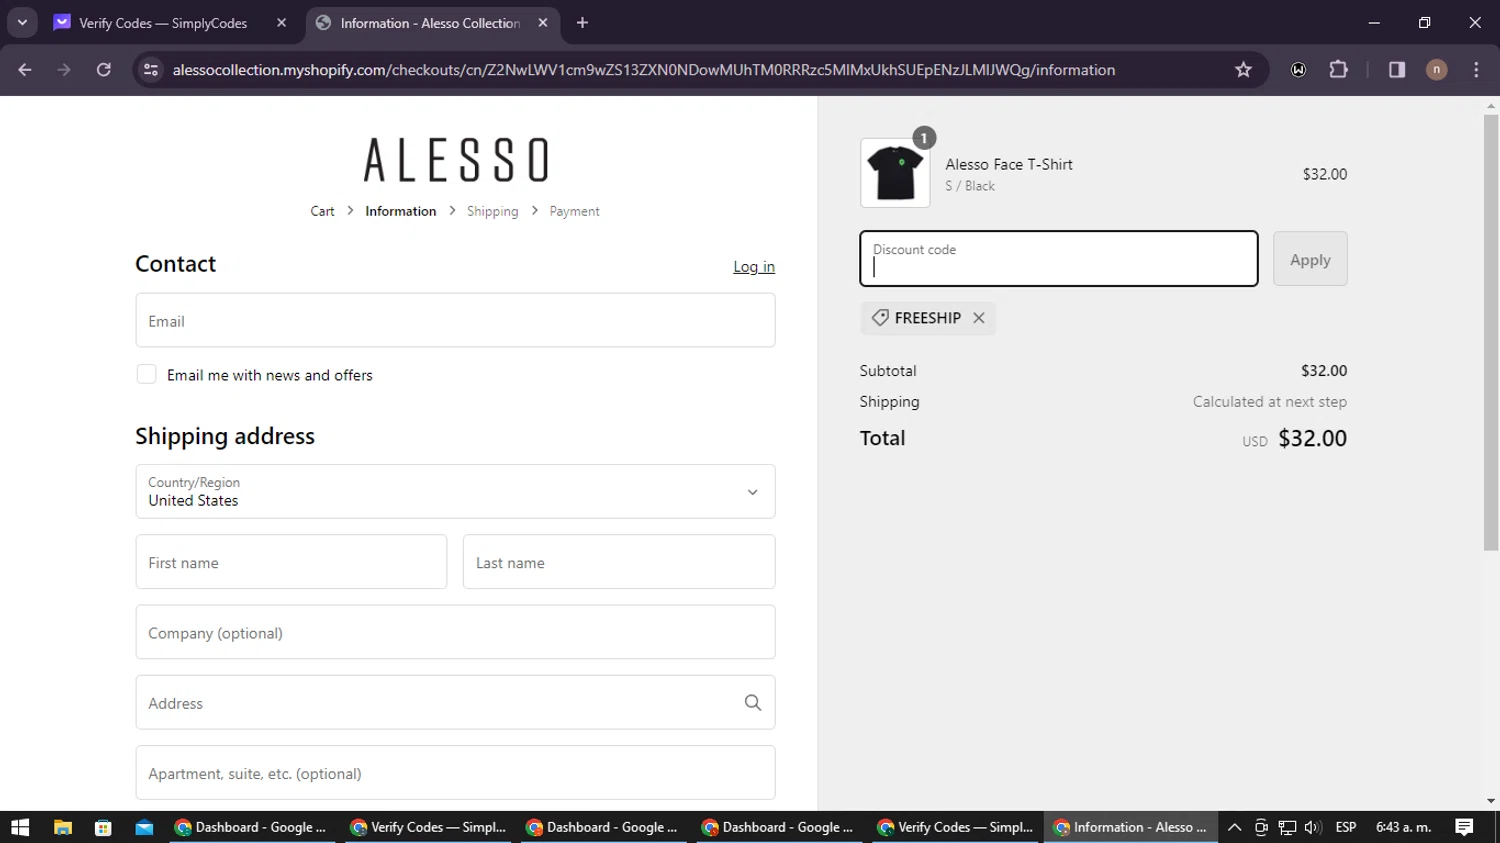Bookmark this page with the star icon

(1243, 70)
